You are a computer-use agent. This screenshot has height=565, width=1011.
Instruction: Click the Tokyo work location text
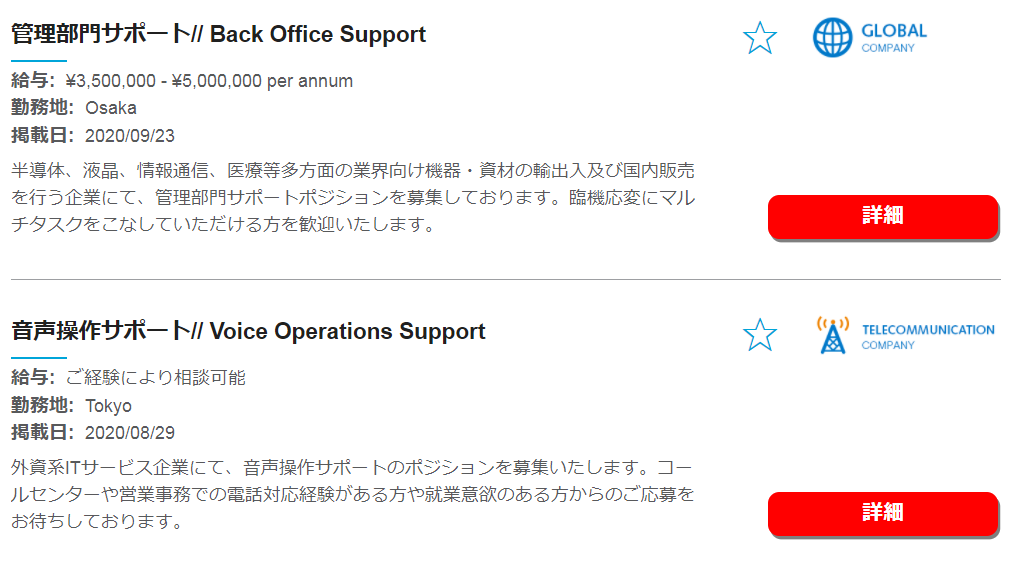(108, 406)
